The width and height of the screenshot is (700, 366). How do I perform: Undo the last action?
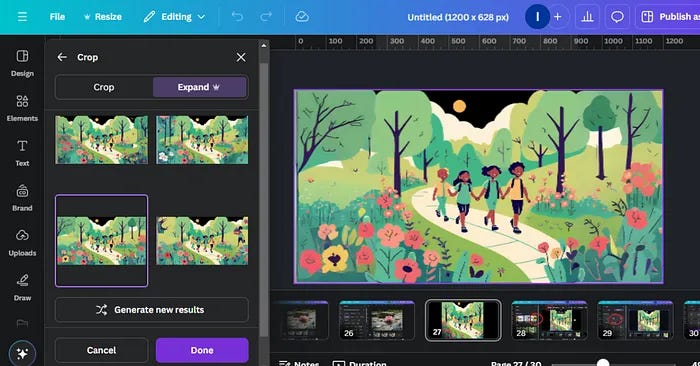[238, 17]
